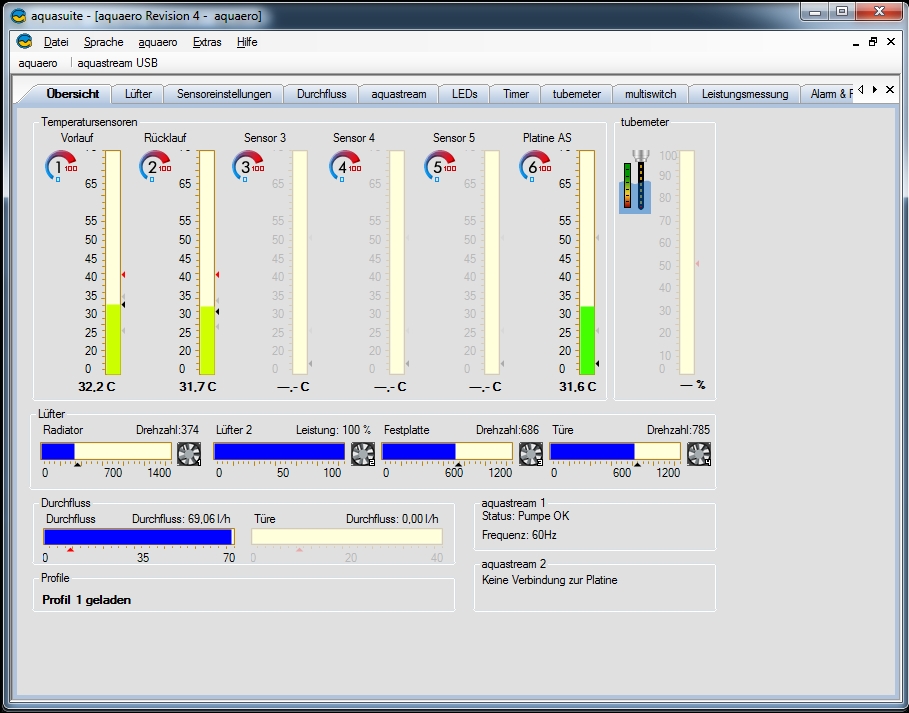This screenshot has width=909, height=713.
Task: Click the Drehzahl:374 radiator value
Action: (168, 430)
